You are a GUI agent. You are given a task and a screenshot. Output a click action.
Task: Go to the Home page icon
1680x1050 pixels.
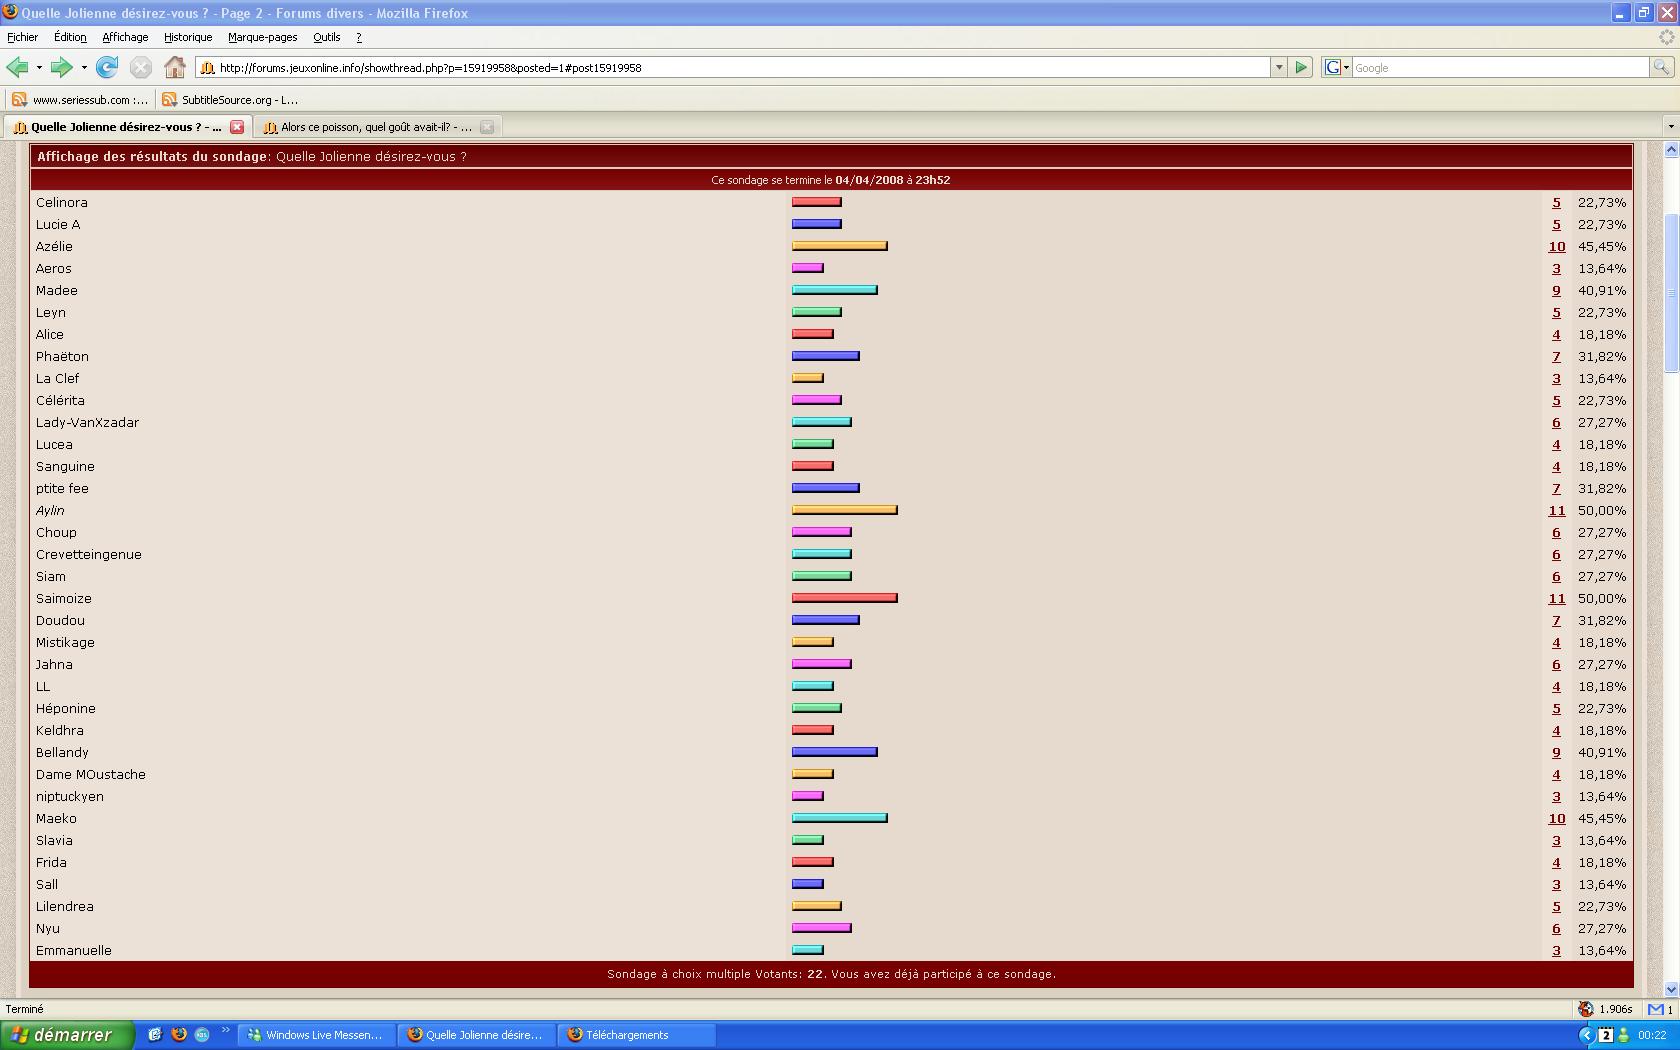point(175,67)
